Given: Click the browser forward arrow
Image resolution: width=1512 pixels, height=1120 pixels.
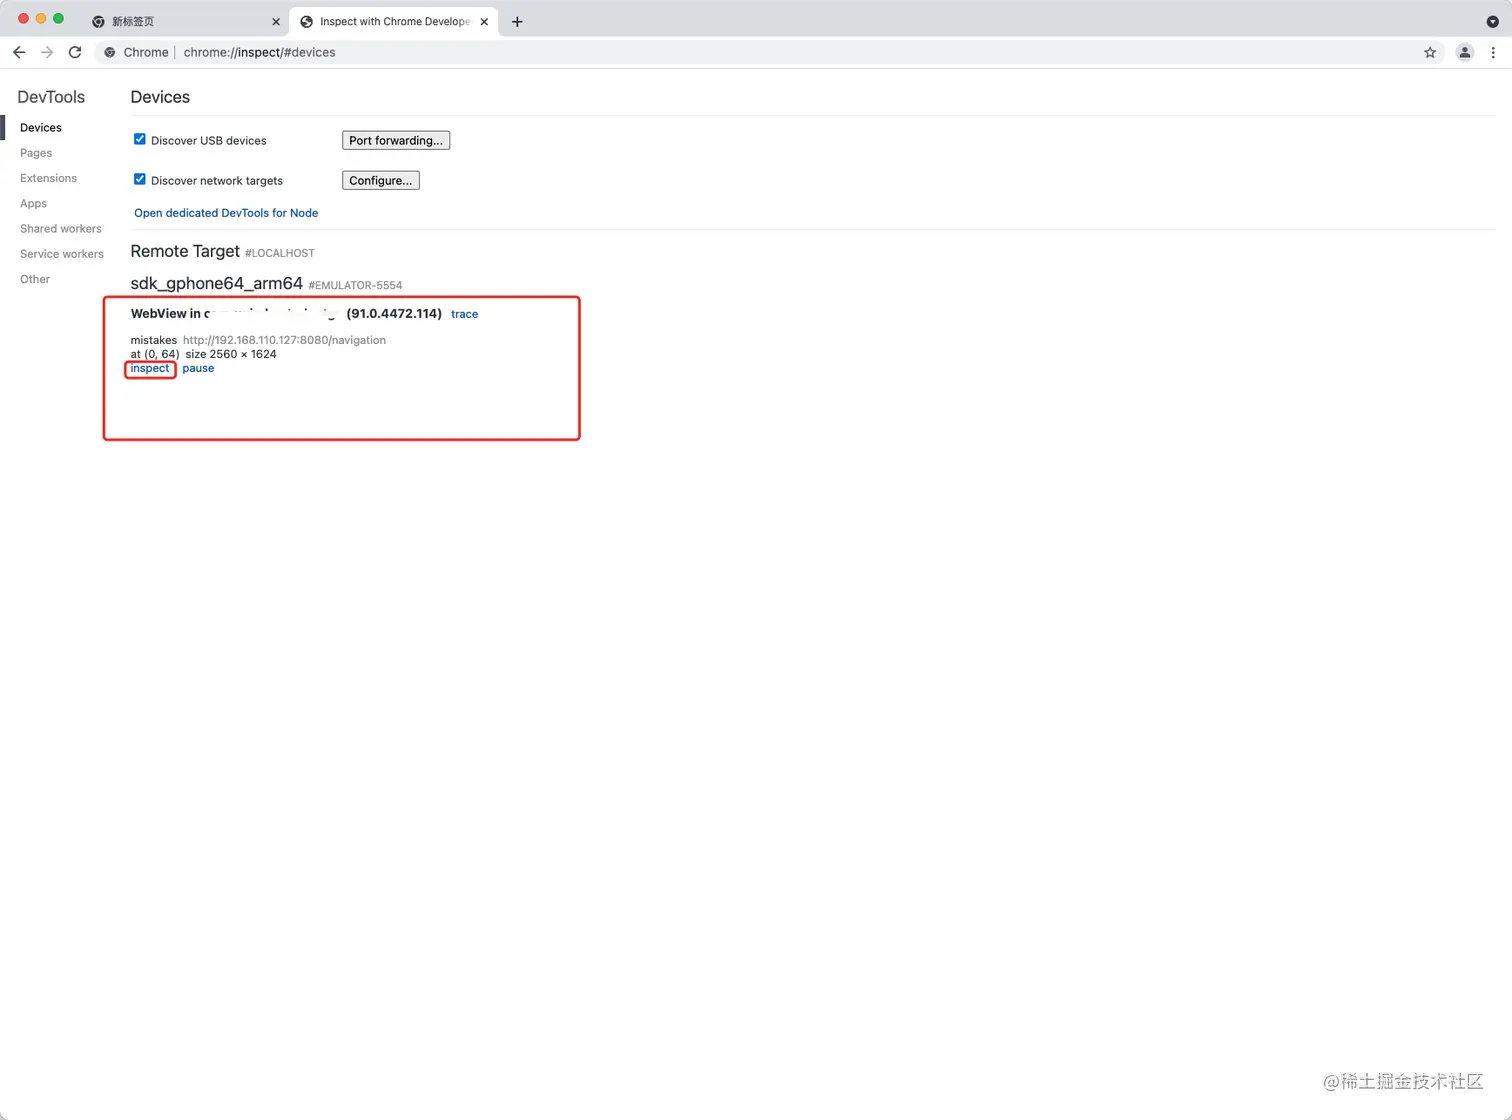Looking at the screenshot, I should [47, 52].
